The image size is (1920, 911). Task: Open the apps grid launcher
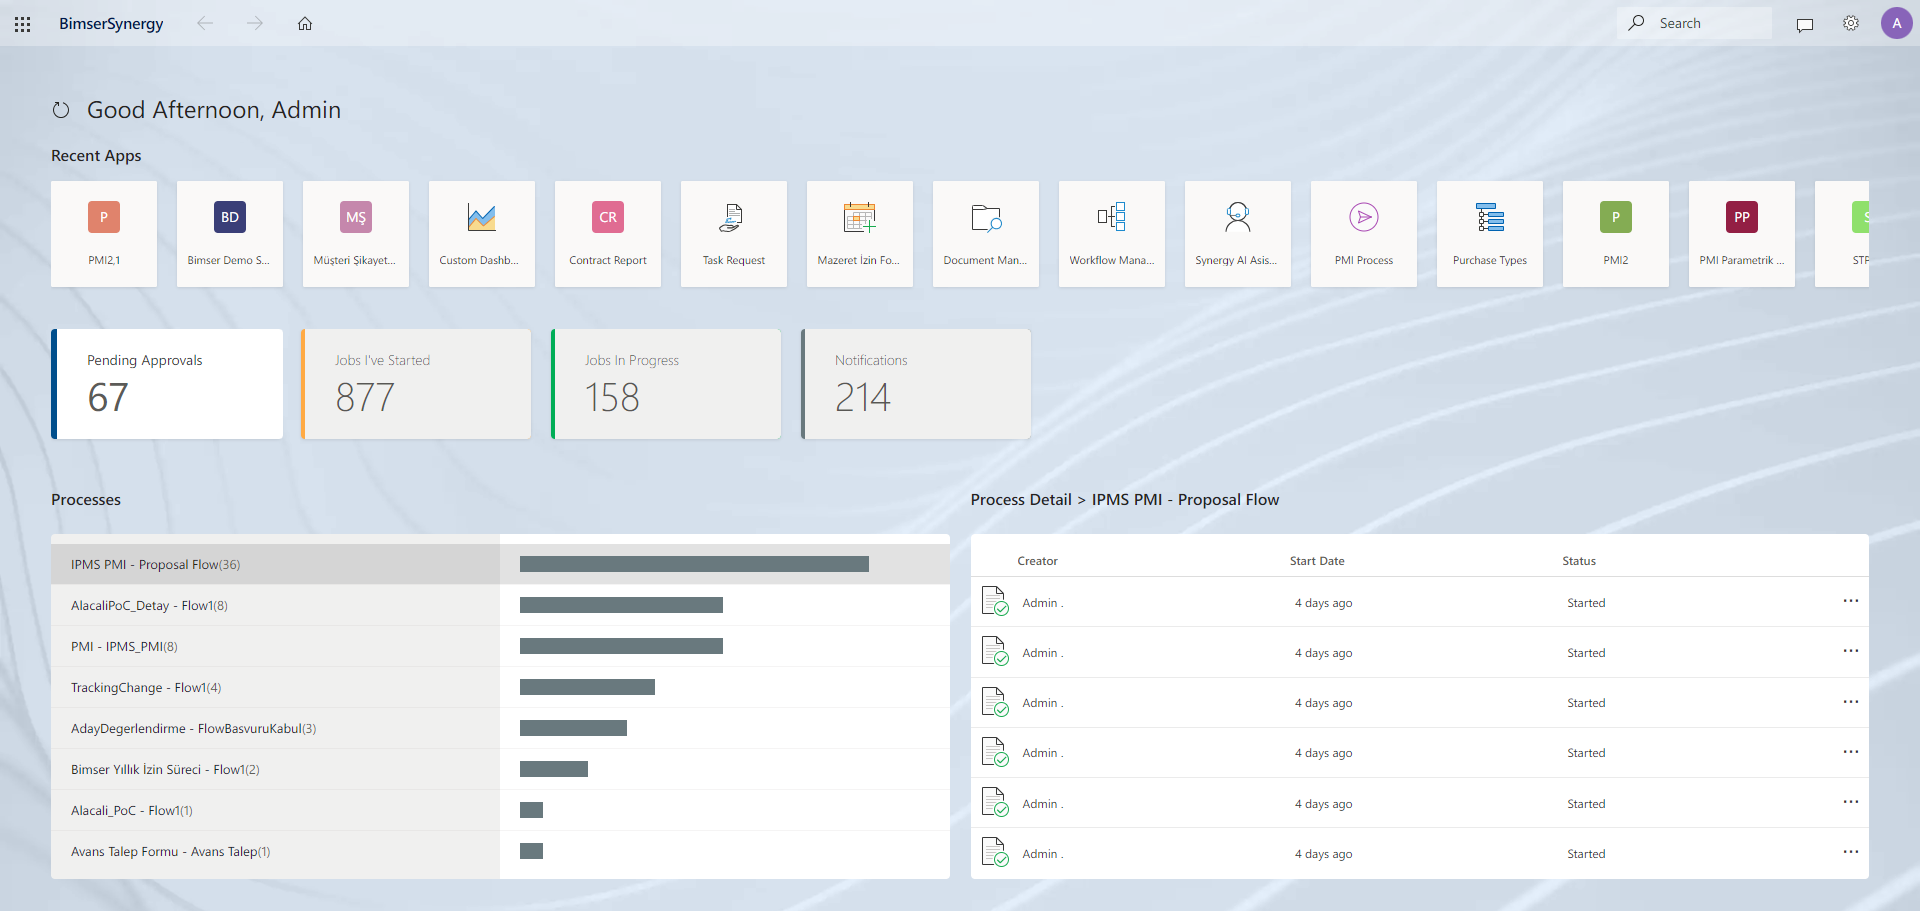click(22, 23)
